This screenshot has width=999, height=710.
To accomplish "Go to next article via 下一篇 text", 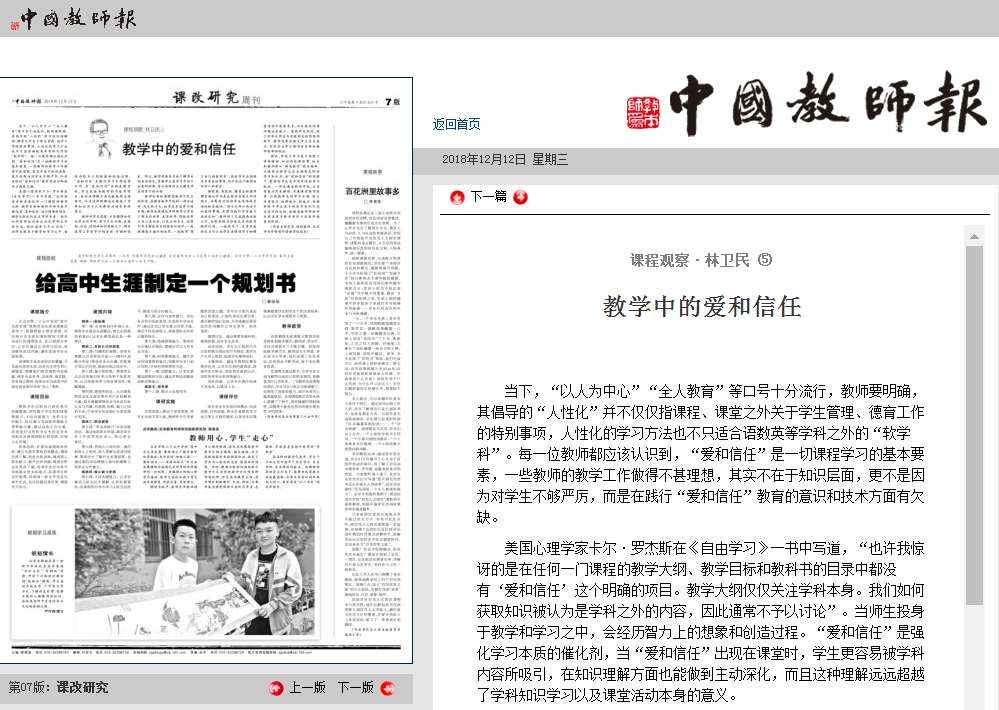I will [x=488, y=197].
